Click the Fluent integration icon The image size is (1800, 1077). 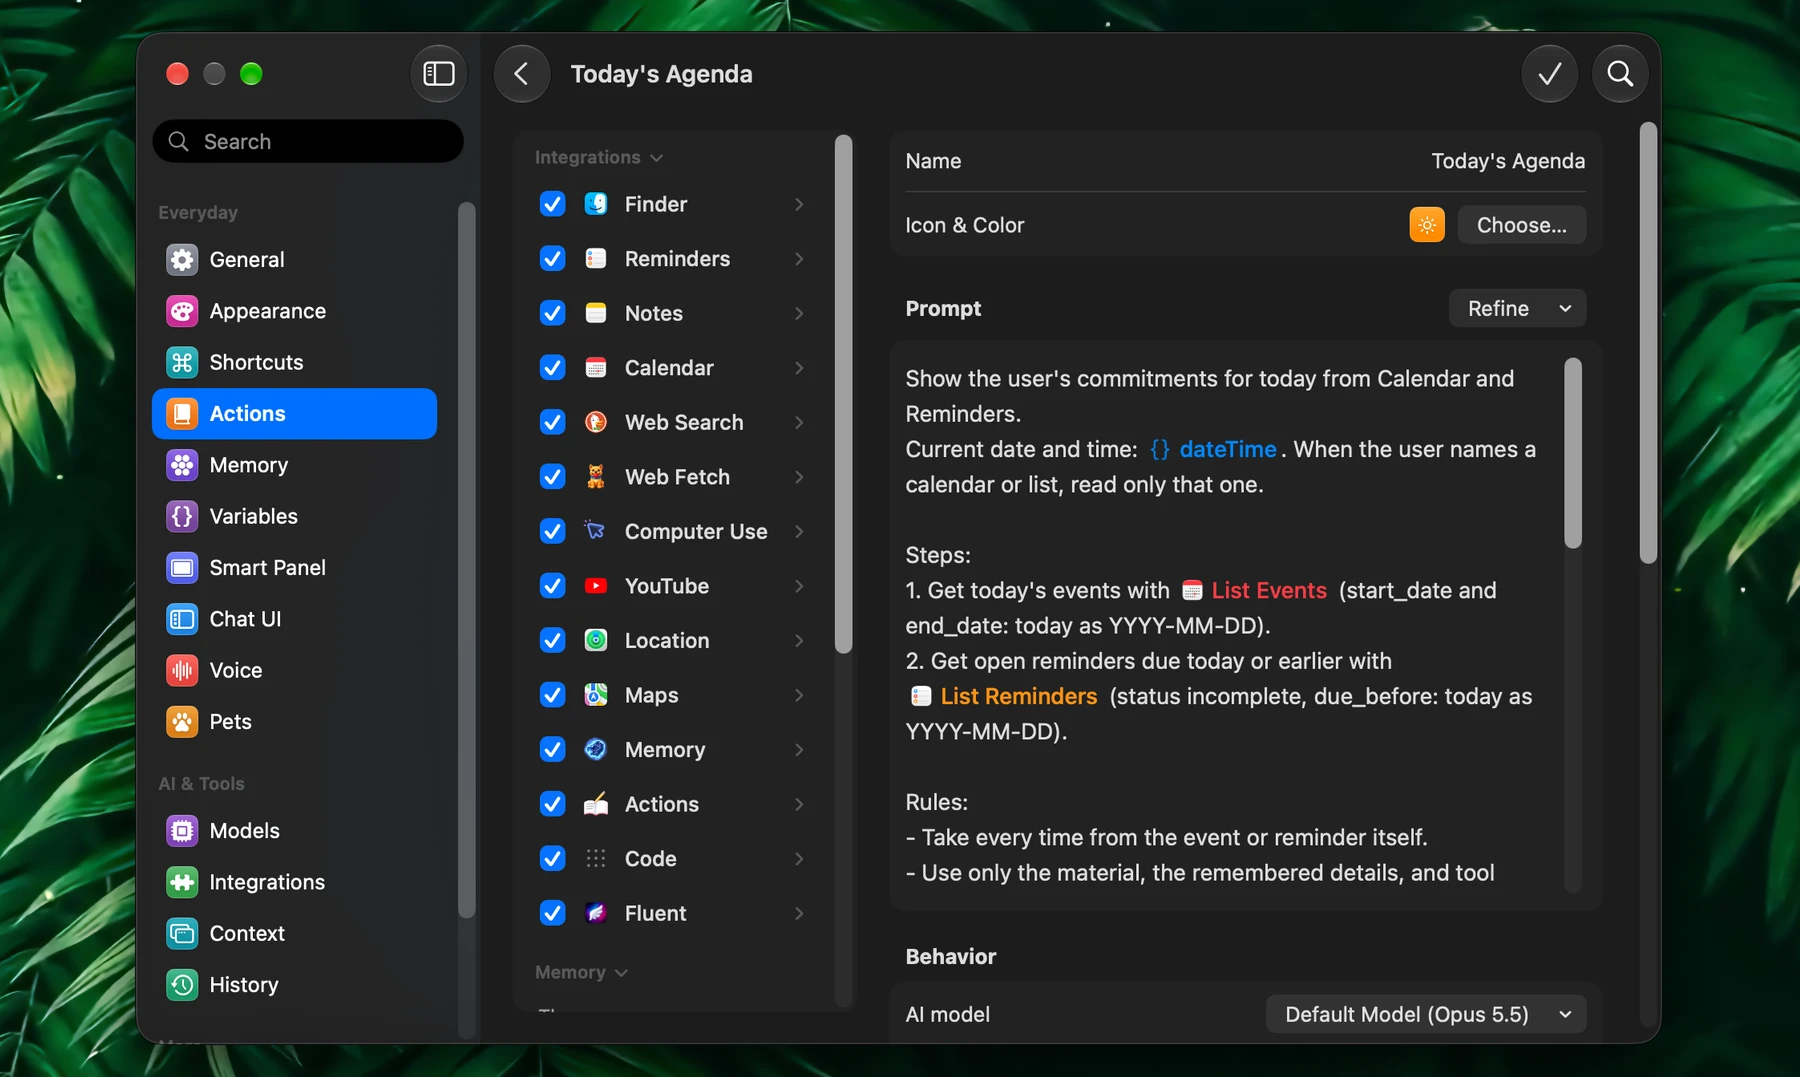point(596,913)
